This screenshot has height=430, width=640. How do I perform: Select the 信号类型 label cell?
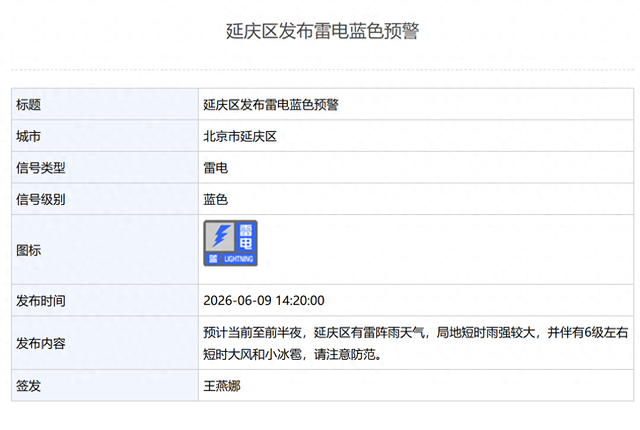click(105, 167)
